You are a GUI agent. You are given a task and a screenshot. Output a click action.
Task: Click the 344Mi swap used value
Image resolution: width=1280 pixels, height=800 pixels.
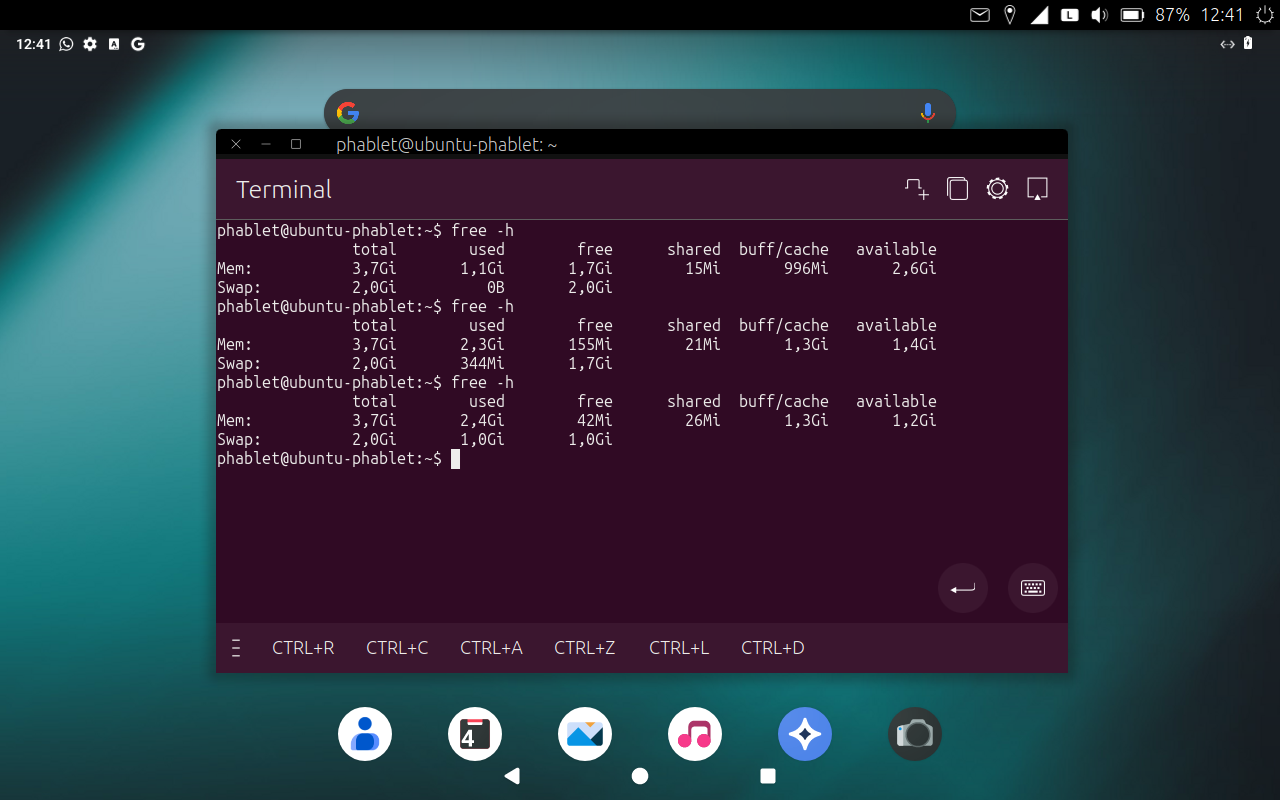click(482, 363)
